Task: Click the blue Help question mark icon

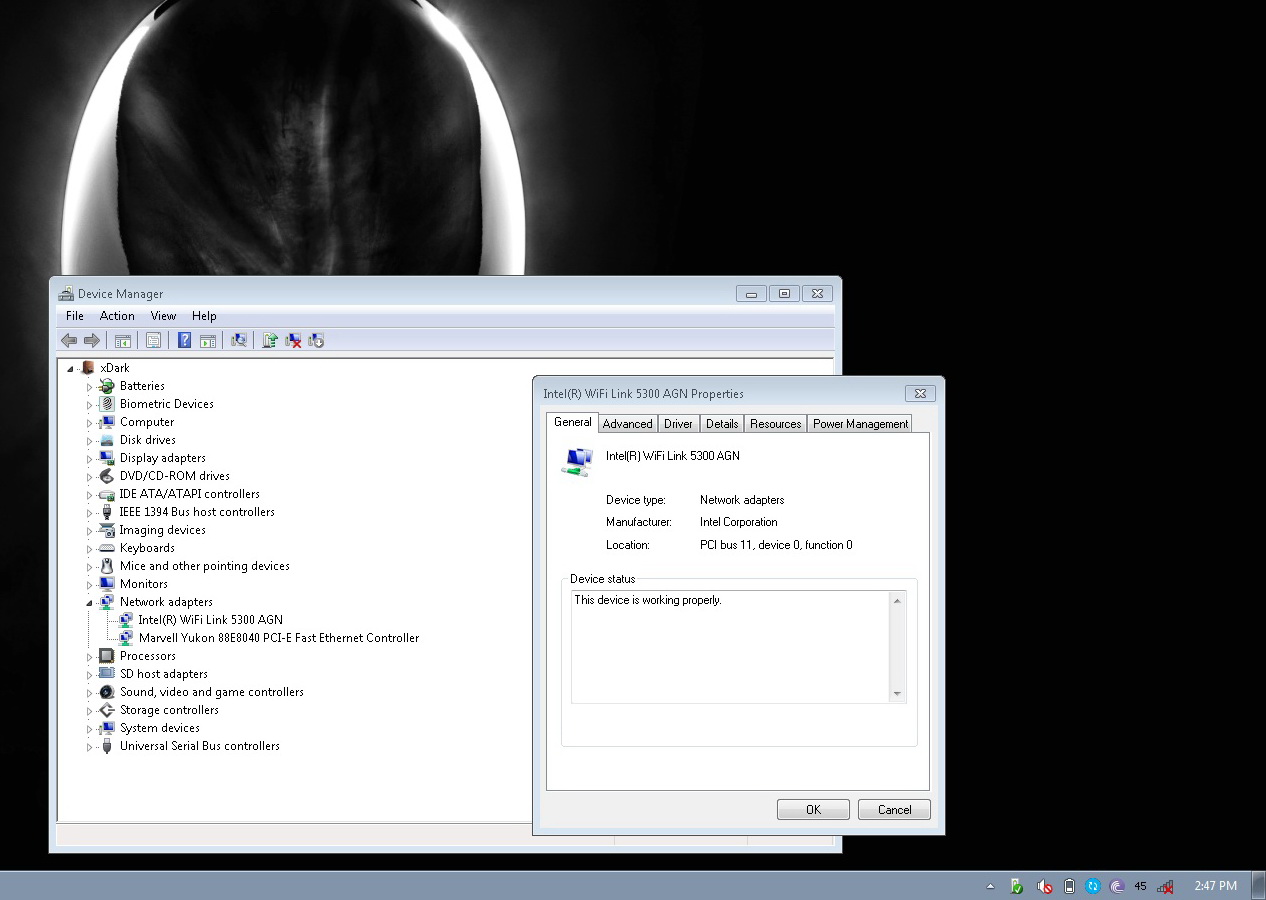Action: tap(184, 341)
